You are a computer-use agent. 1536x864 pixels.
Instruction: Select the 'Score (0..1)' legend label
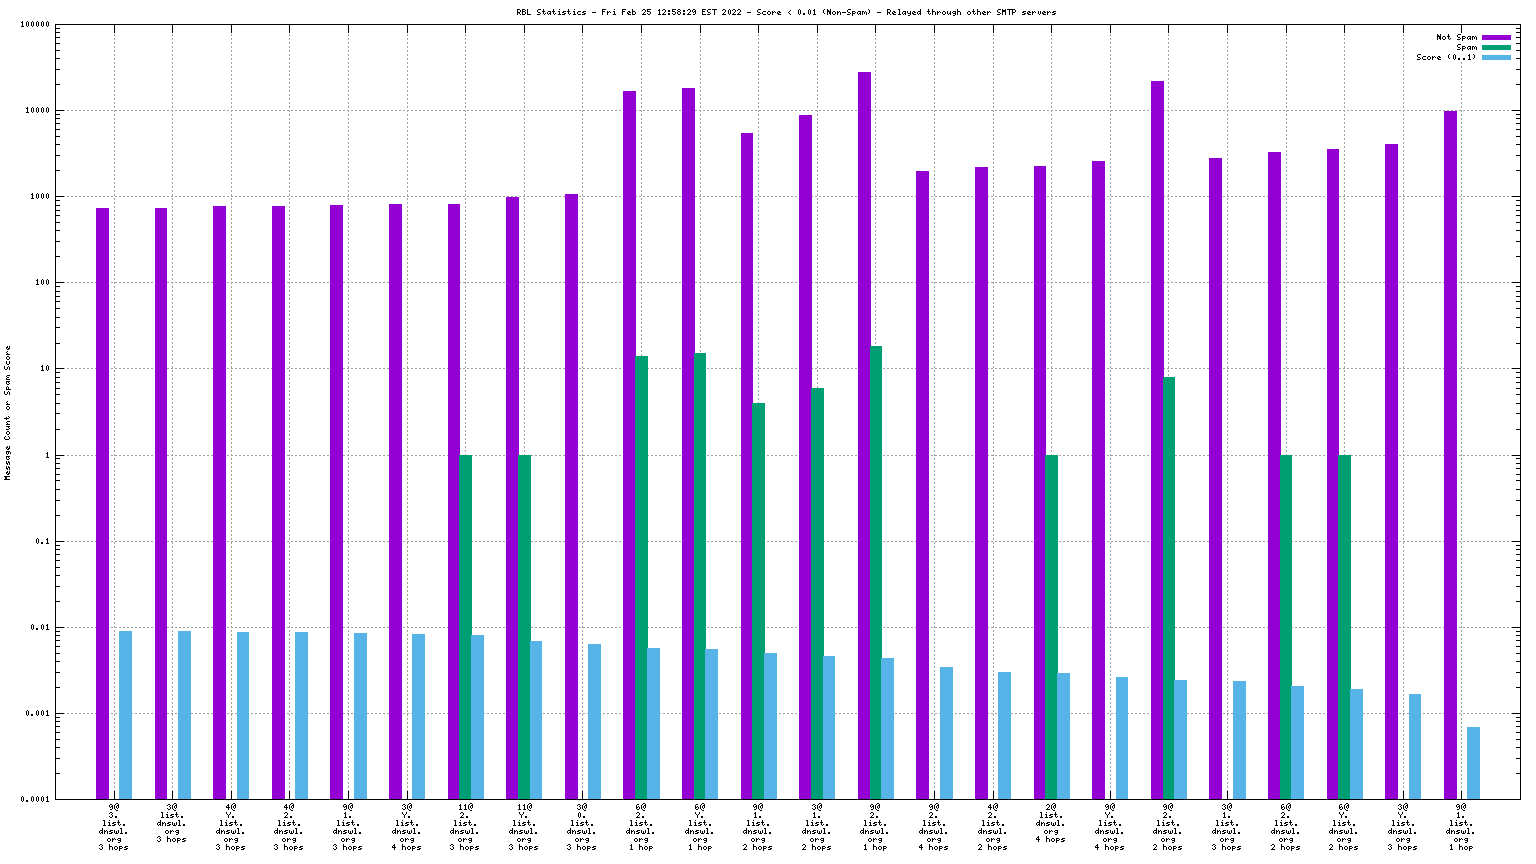[1446, 57]
